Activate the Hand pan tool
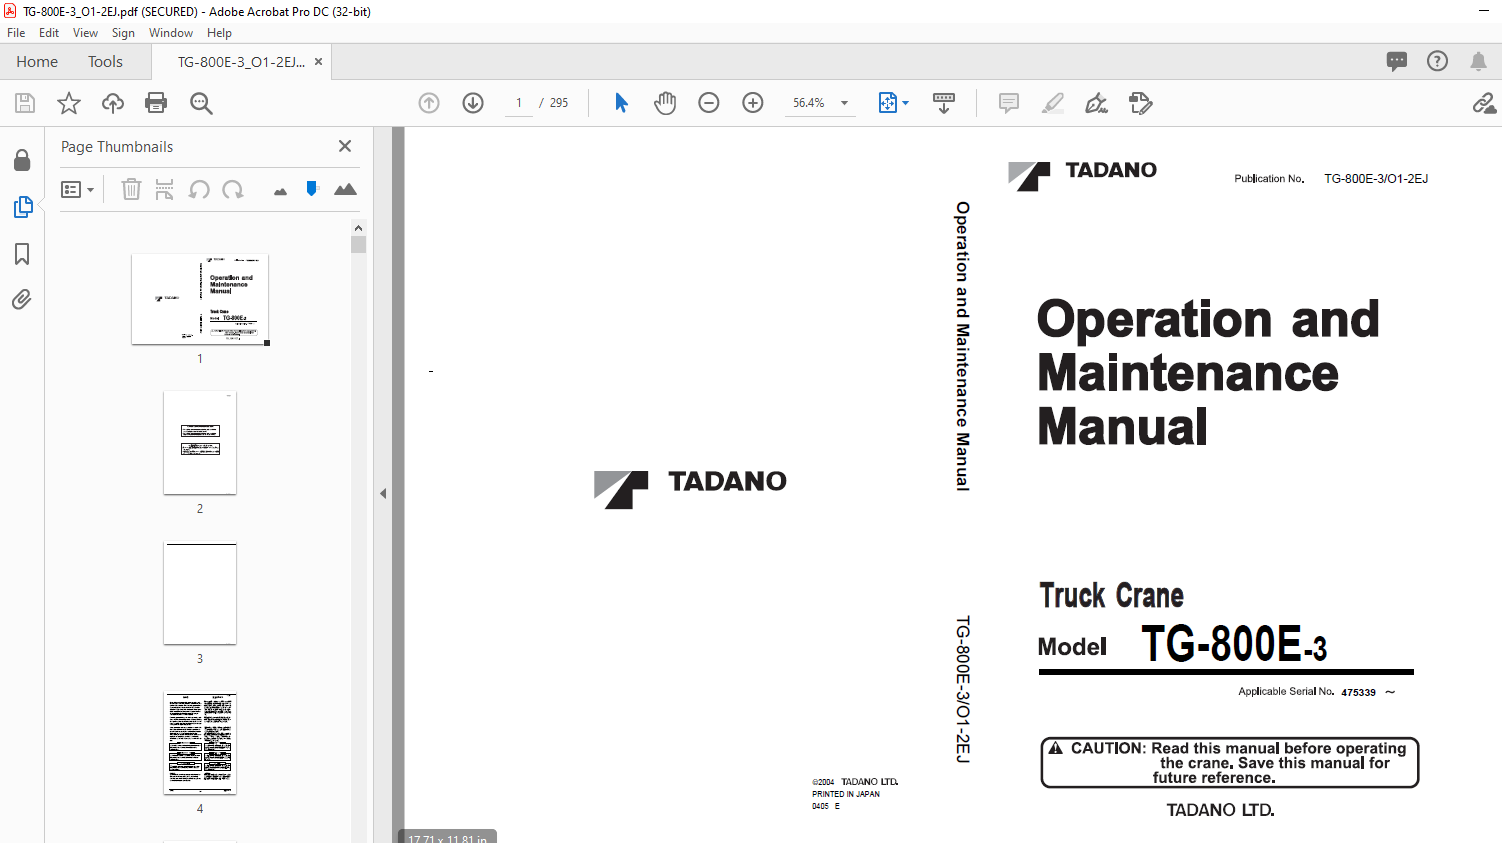The image size is (1502, 843). pos(665,103)
